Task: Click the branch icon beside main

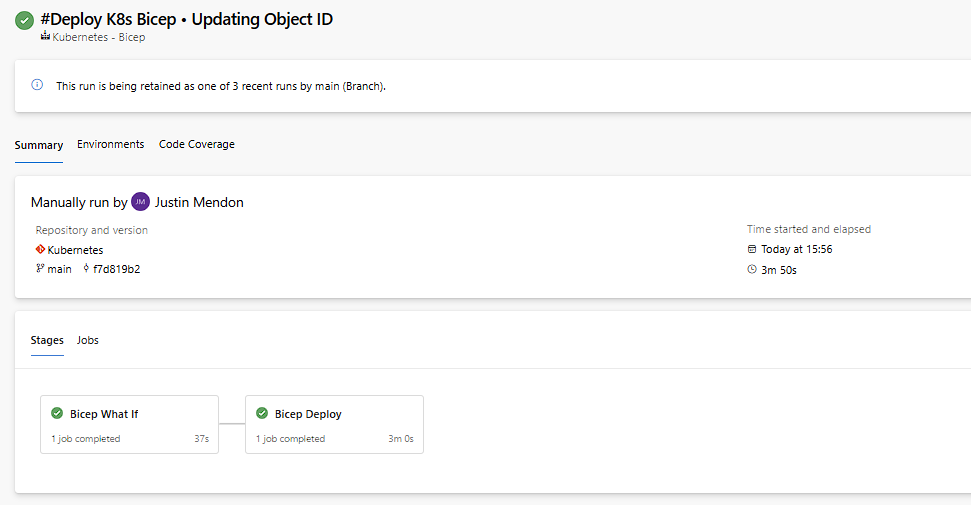Action: (x=40, y=268)
